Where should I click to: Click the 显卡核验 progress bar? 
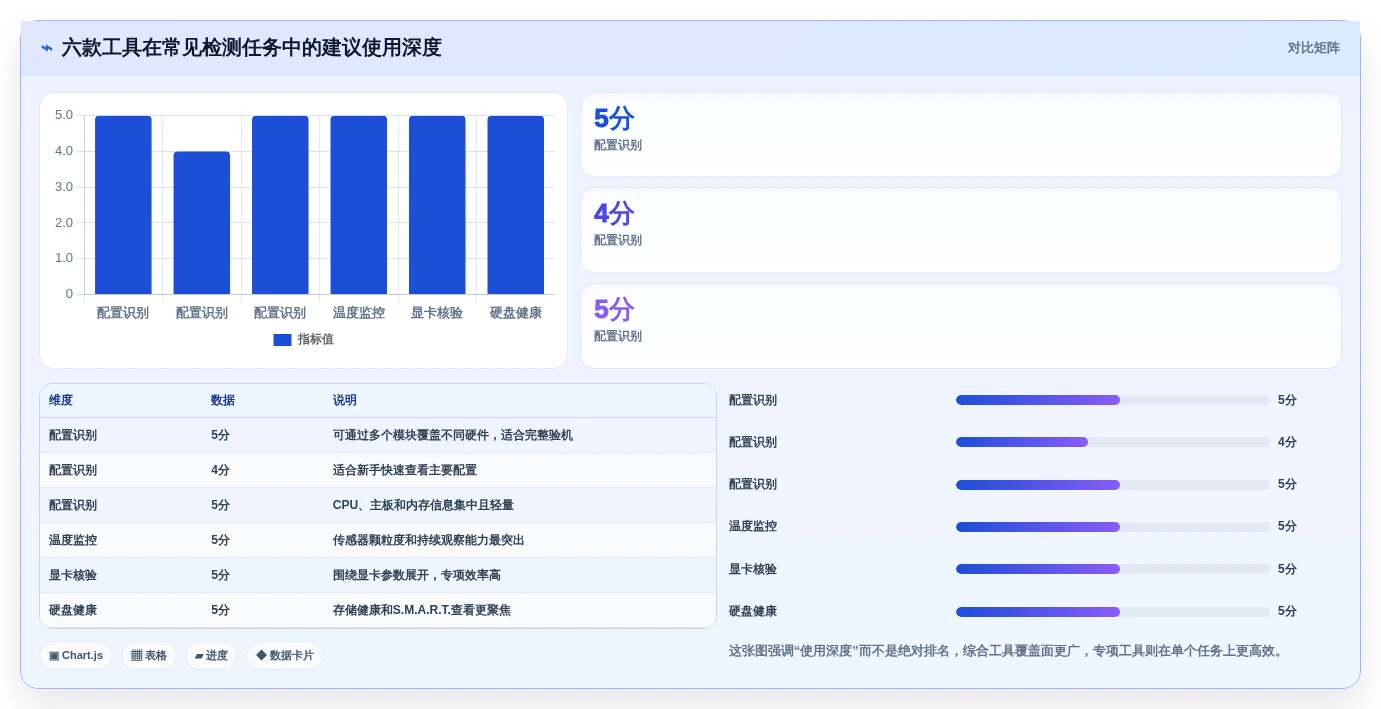[x=1113, y=569]
